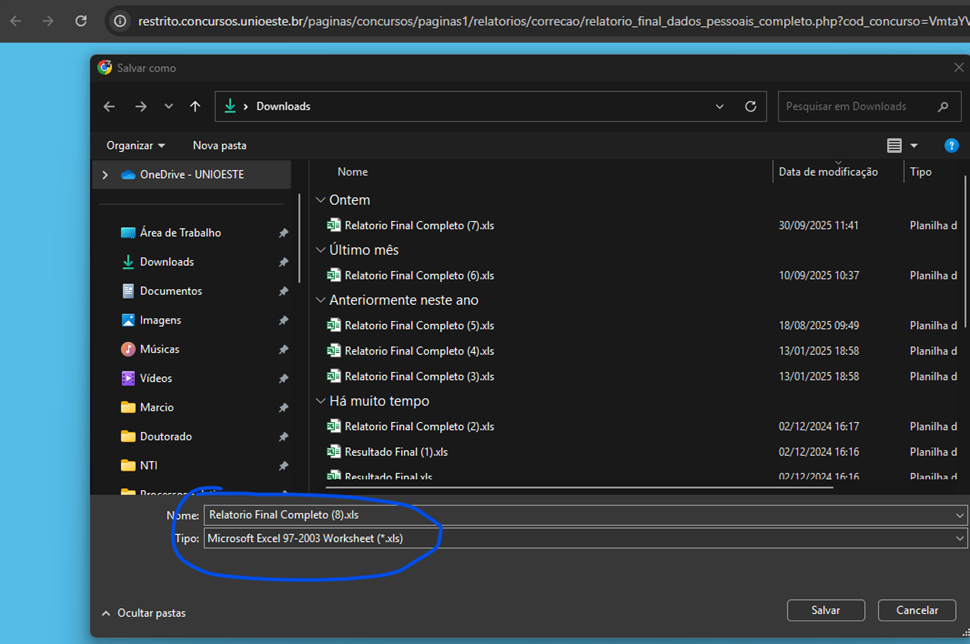The height and width of the screenshot is (644, 970).
Task: Open Documentos in the navigation pane
Action: pyautogui.click(x=170, y=291)
